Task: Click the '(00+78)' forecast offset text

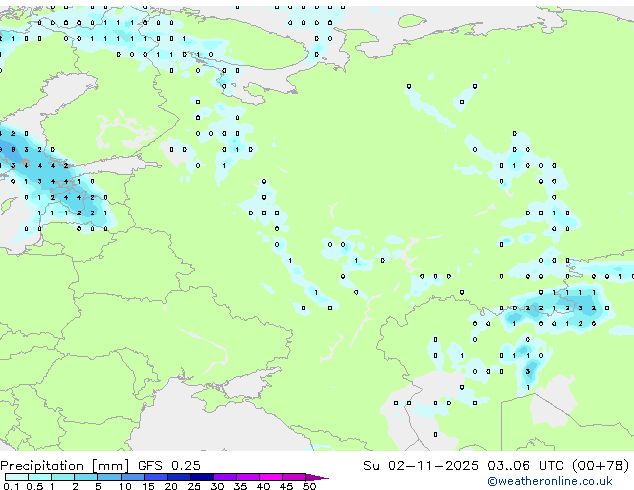Action: click(601, 466)
